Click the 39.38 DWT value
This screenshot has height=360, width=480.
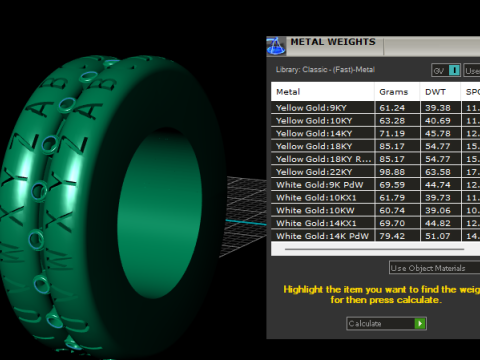click(x=438, y=108)
